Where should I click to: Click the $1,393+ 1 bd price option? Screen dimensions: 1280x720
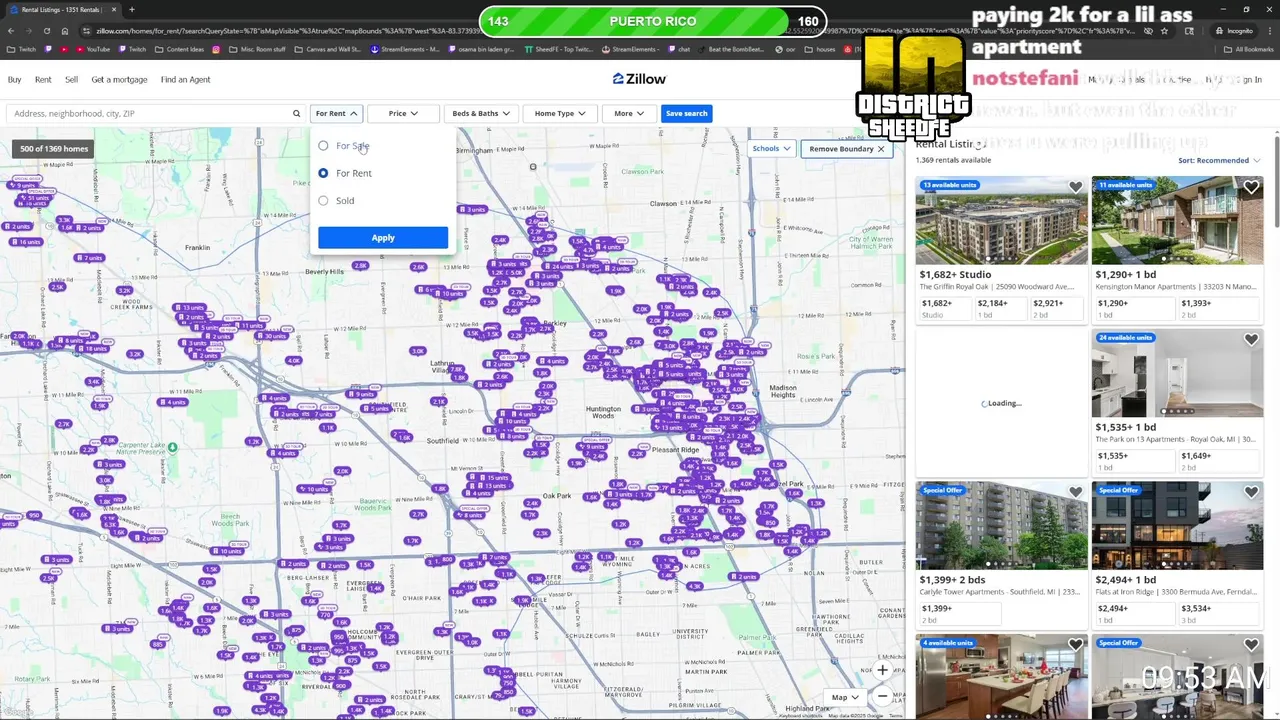point(1219,308)
